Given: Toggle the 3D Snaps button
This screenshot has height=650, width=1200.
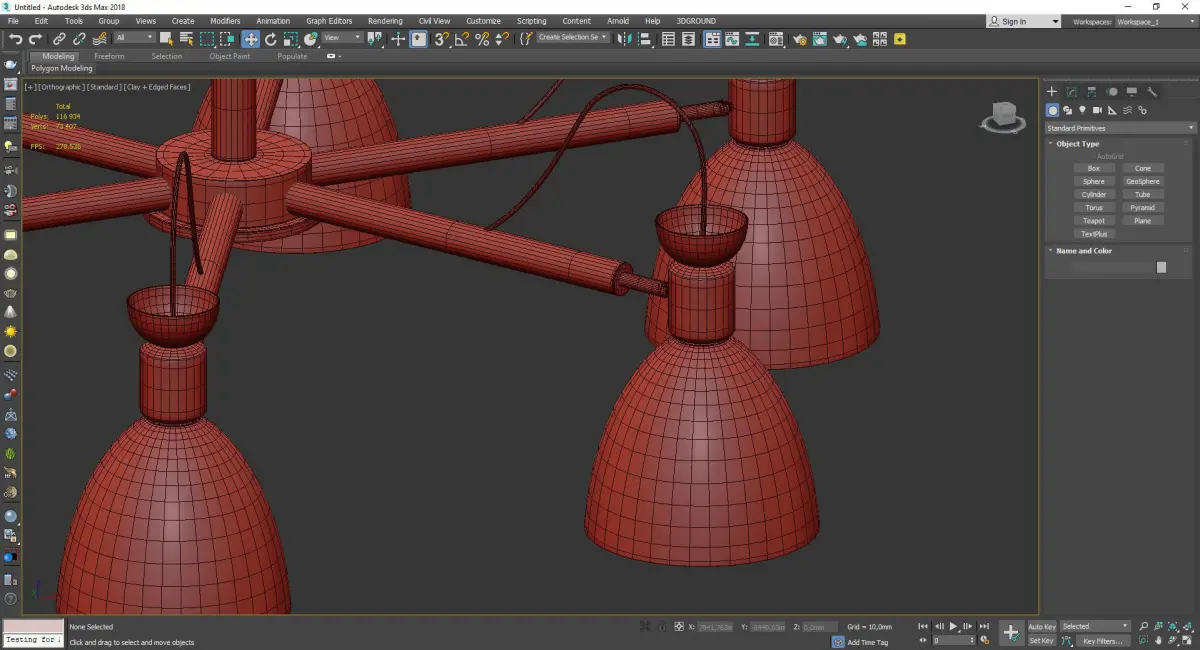Looking at the screenshot, I should point(441,39).
